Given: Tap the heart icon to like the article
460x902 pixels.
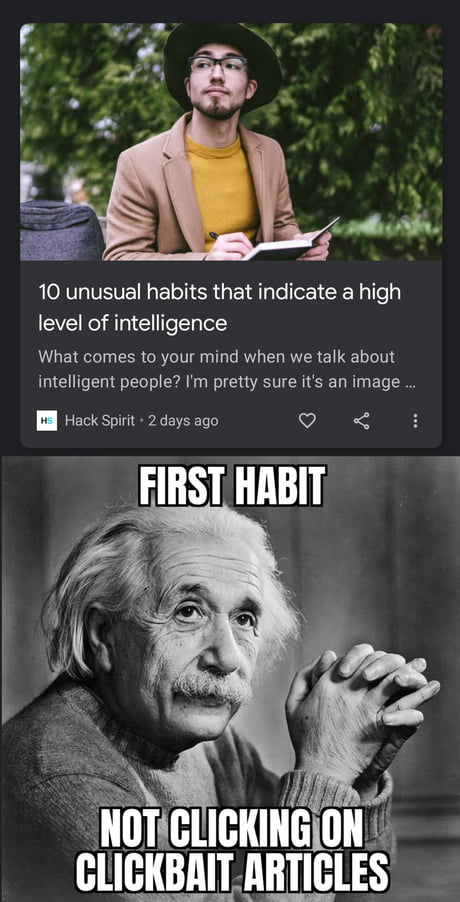Looking at the screenshot, I should coord(308,421).
